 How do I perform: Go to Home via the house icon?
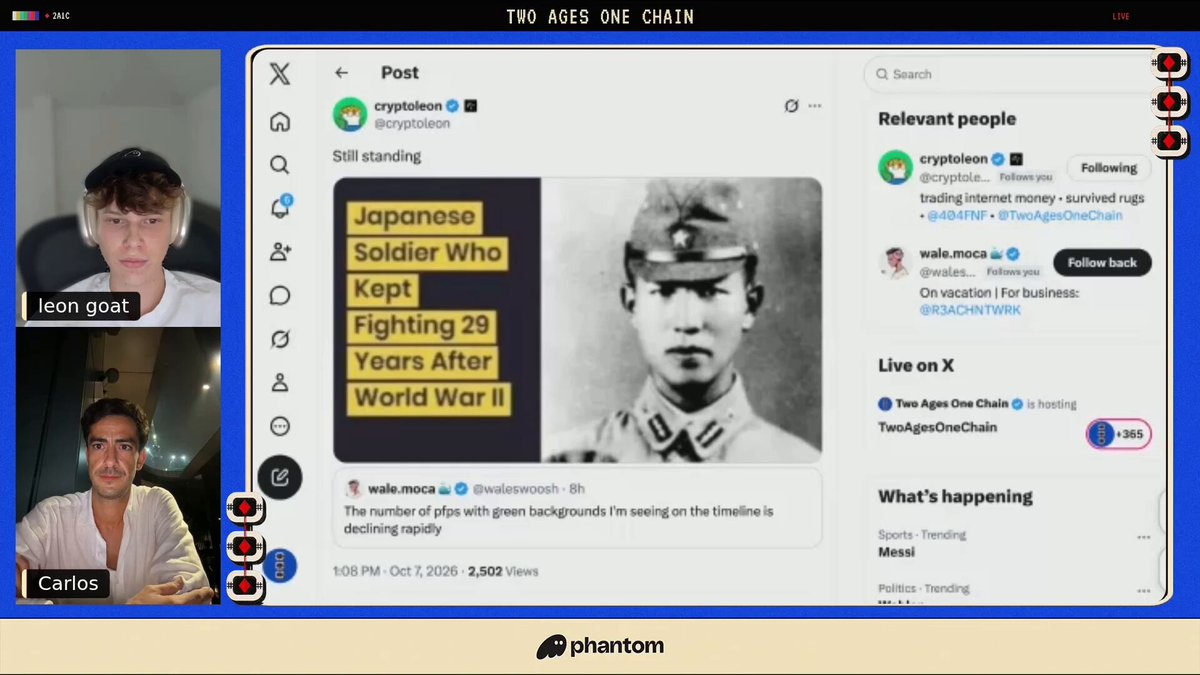click(280, 122)
